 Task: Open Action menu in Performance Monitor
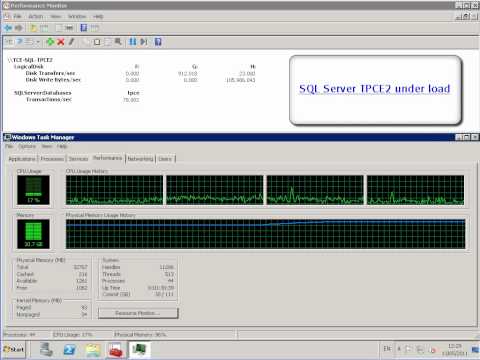pos(36,16)
